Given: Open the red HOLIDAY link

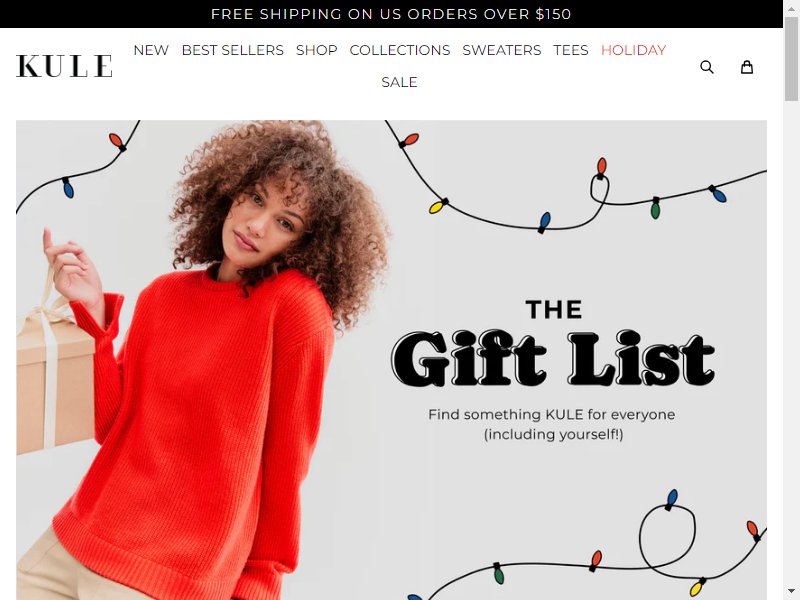Looking at the screenshot, I should (633, 50).
